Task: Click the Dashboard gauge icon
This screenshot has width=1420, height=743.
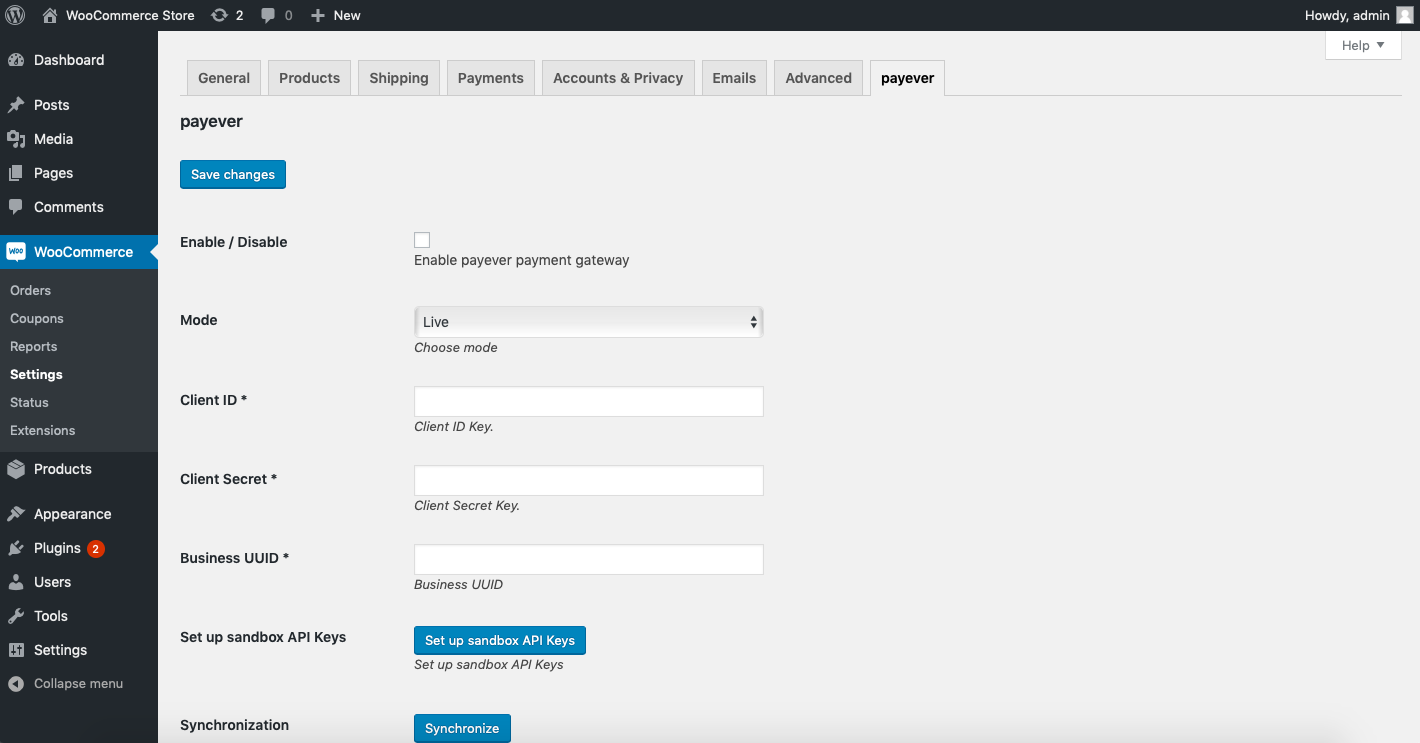Action: [x=16, y=60]
